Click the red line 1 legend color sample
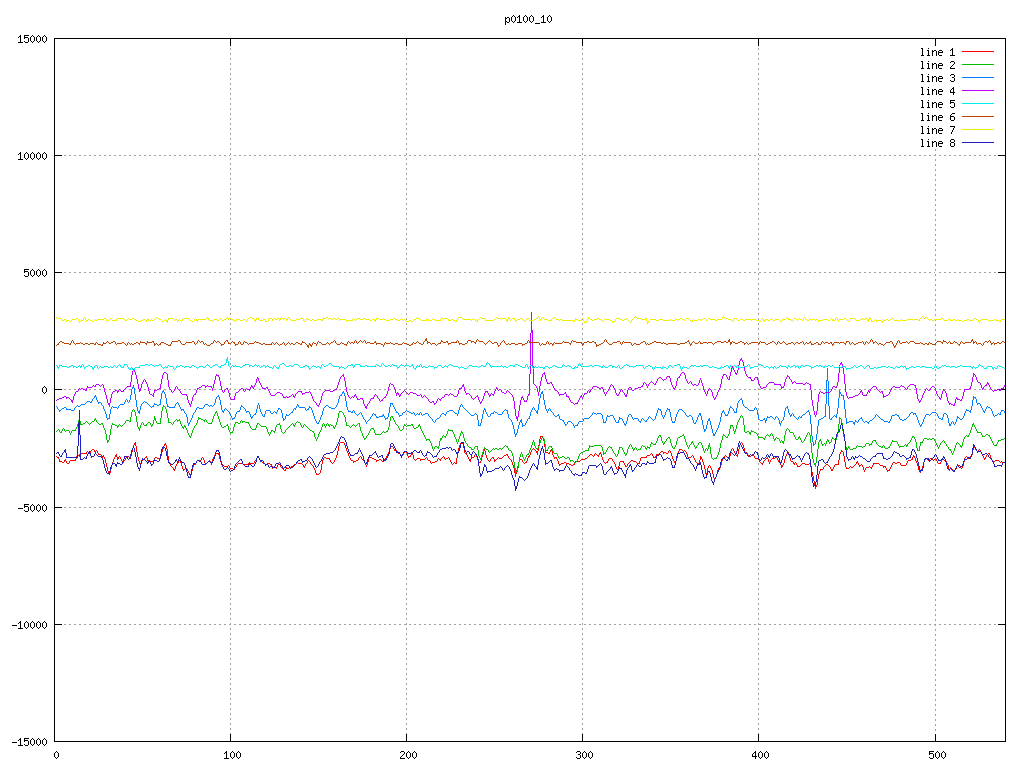The image size is (1024, 768). coord(978,52)
